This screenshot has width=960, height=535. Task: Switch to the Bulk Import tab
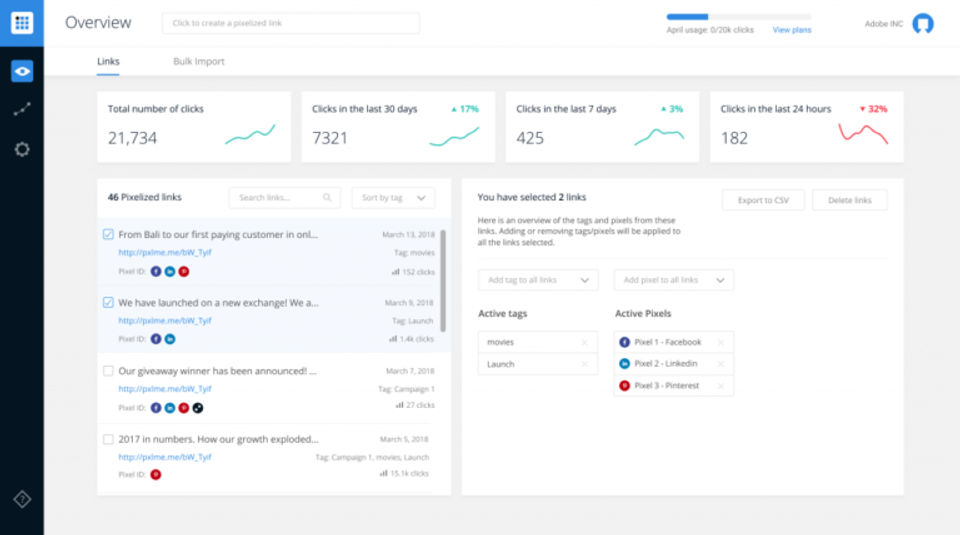pos(198,62)
